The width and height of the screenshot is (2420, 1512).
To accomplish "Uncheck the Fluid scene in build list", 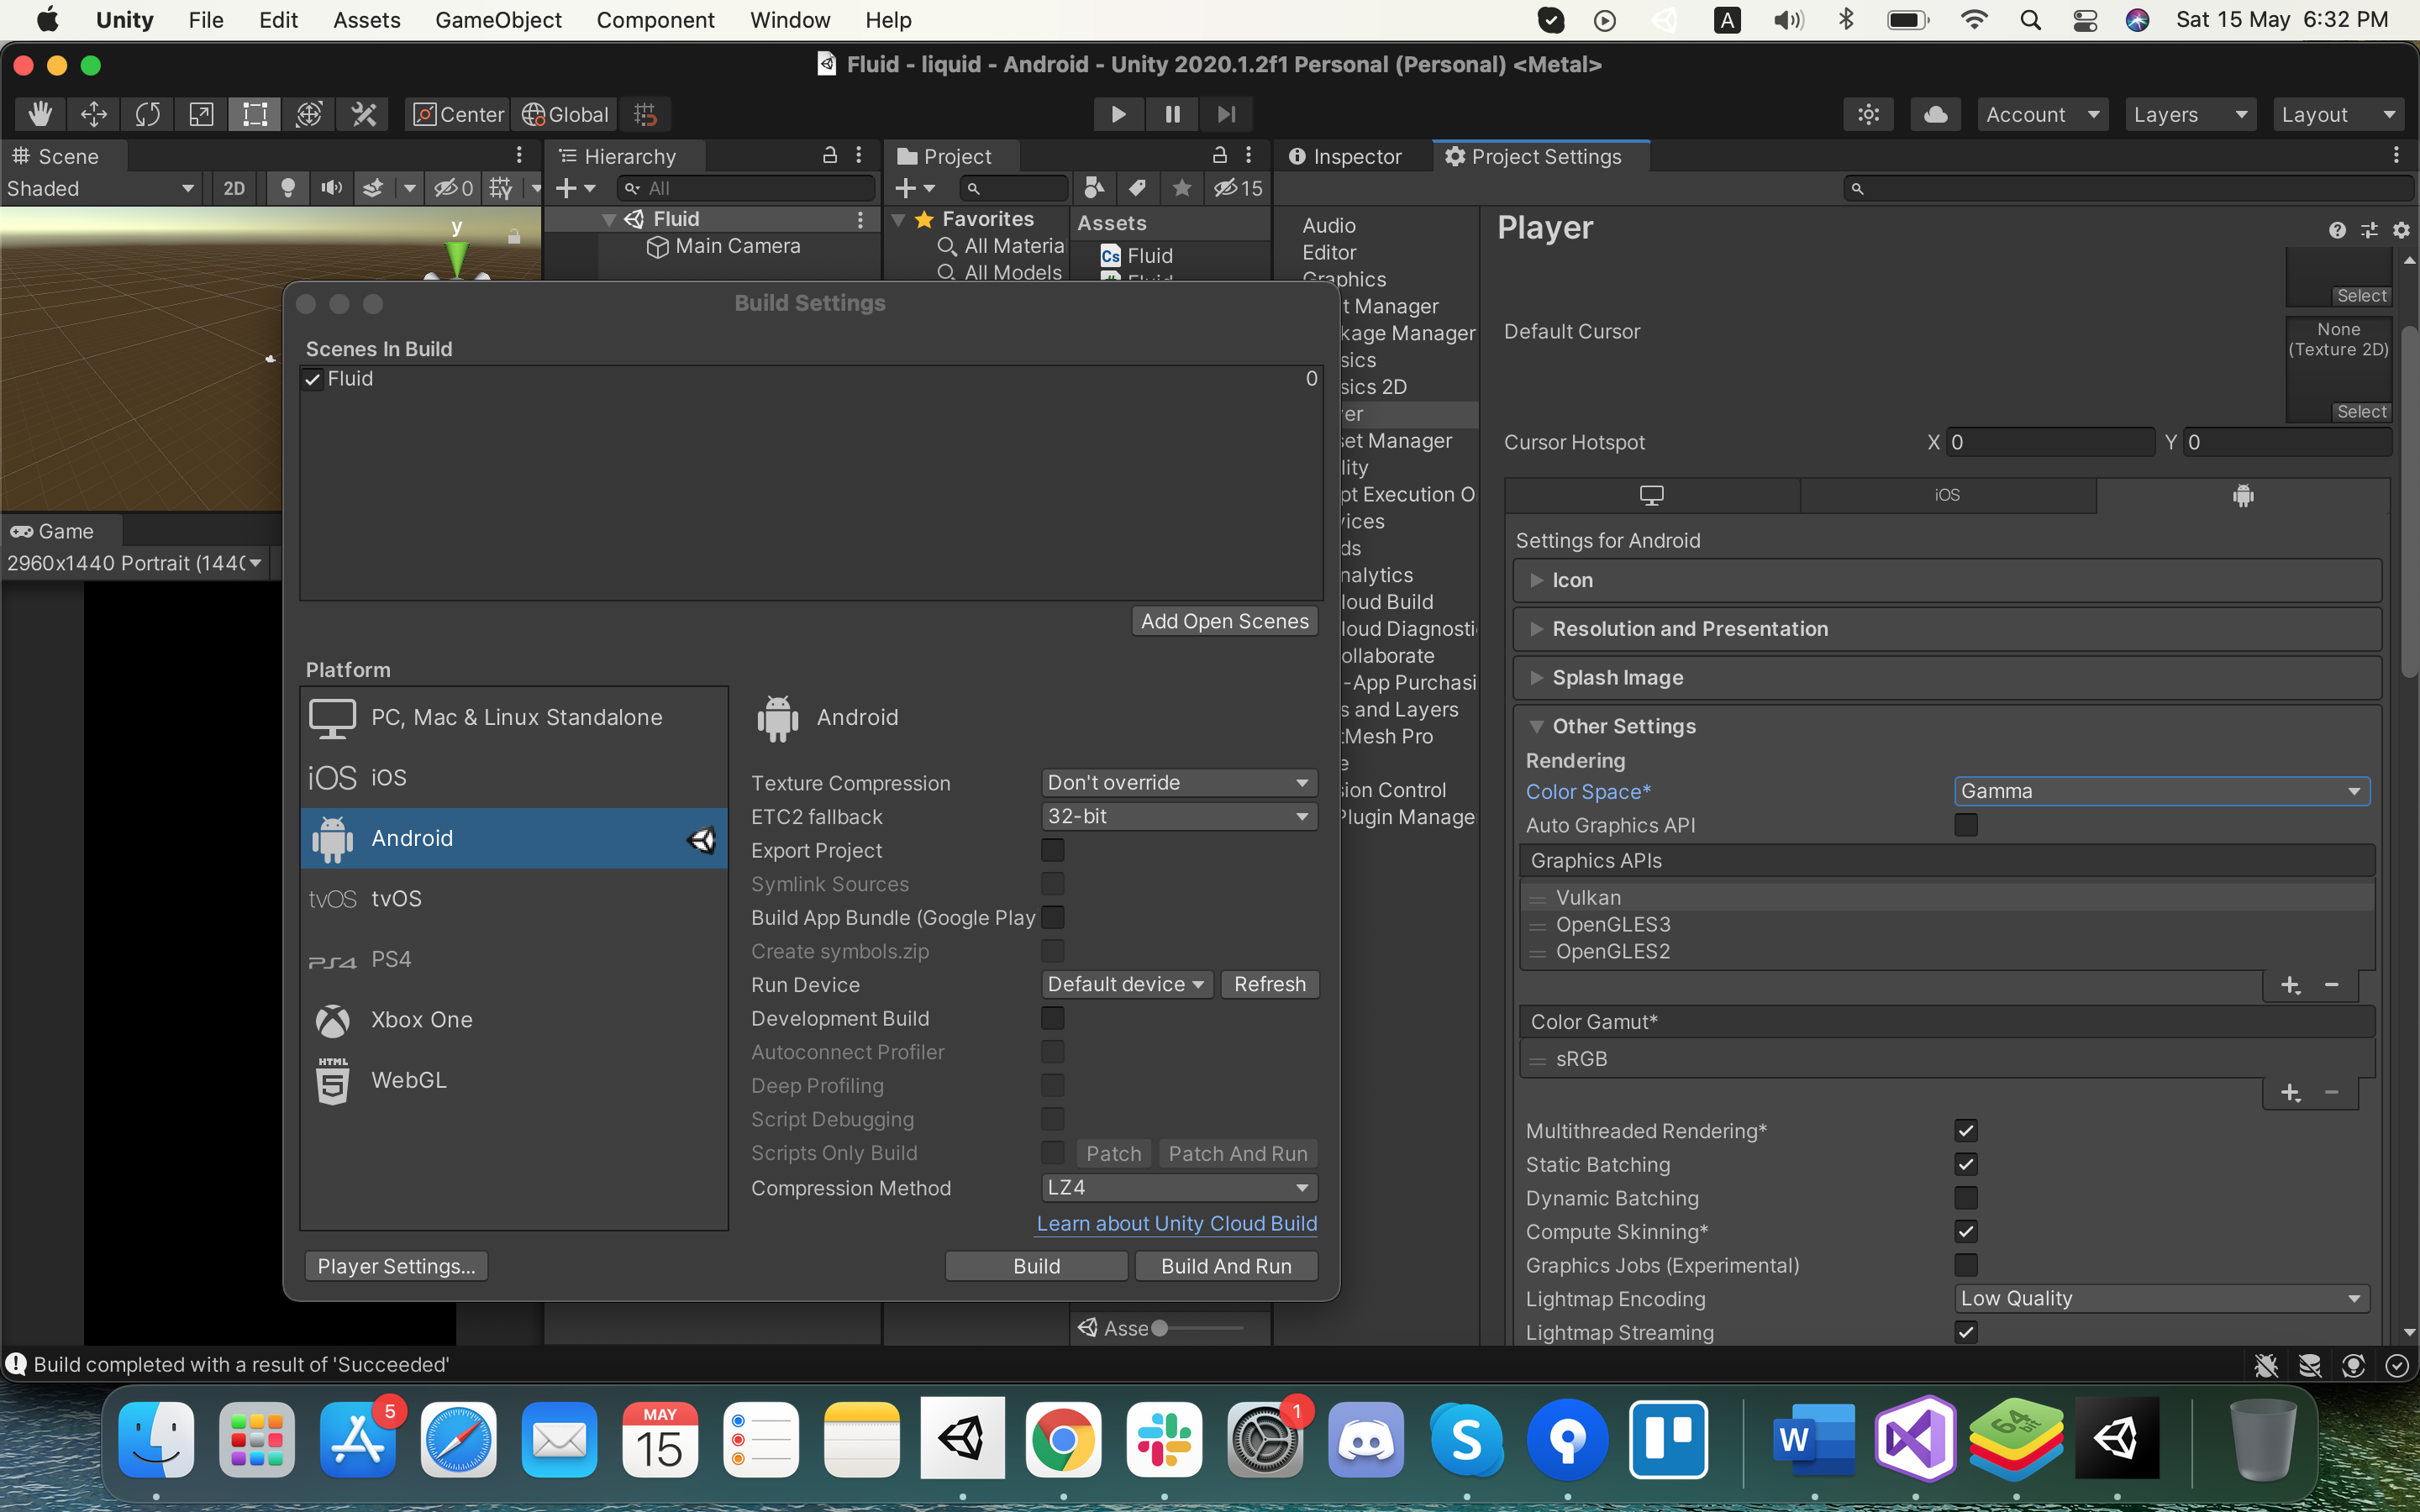I will (313, 379).
